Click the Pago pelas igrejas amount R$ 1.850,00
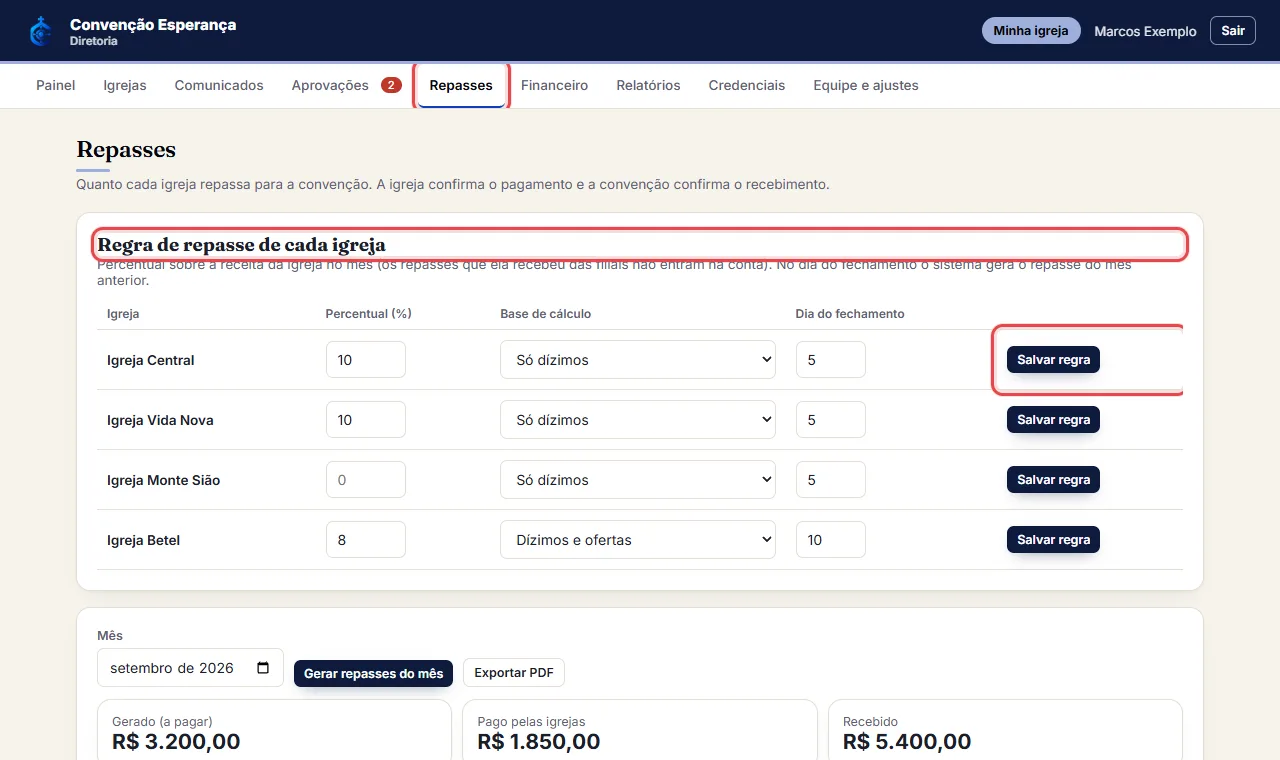This screenshot has height=760, width=1280. pos(539,741)
